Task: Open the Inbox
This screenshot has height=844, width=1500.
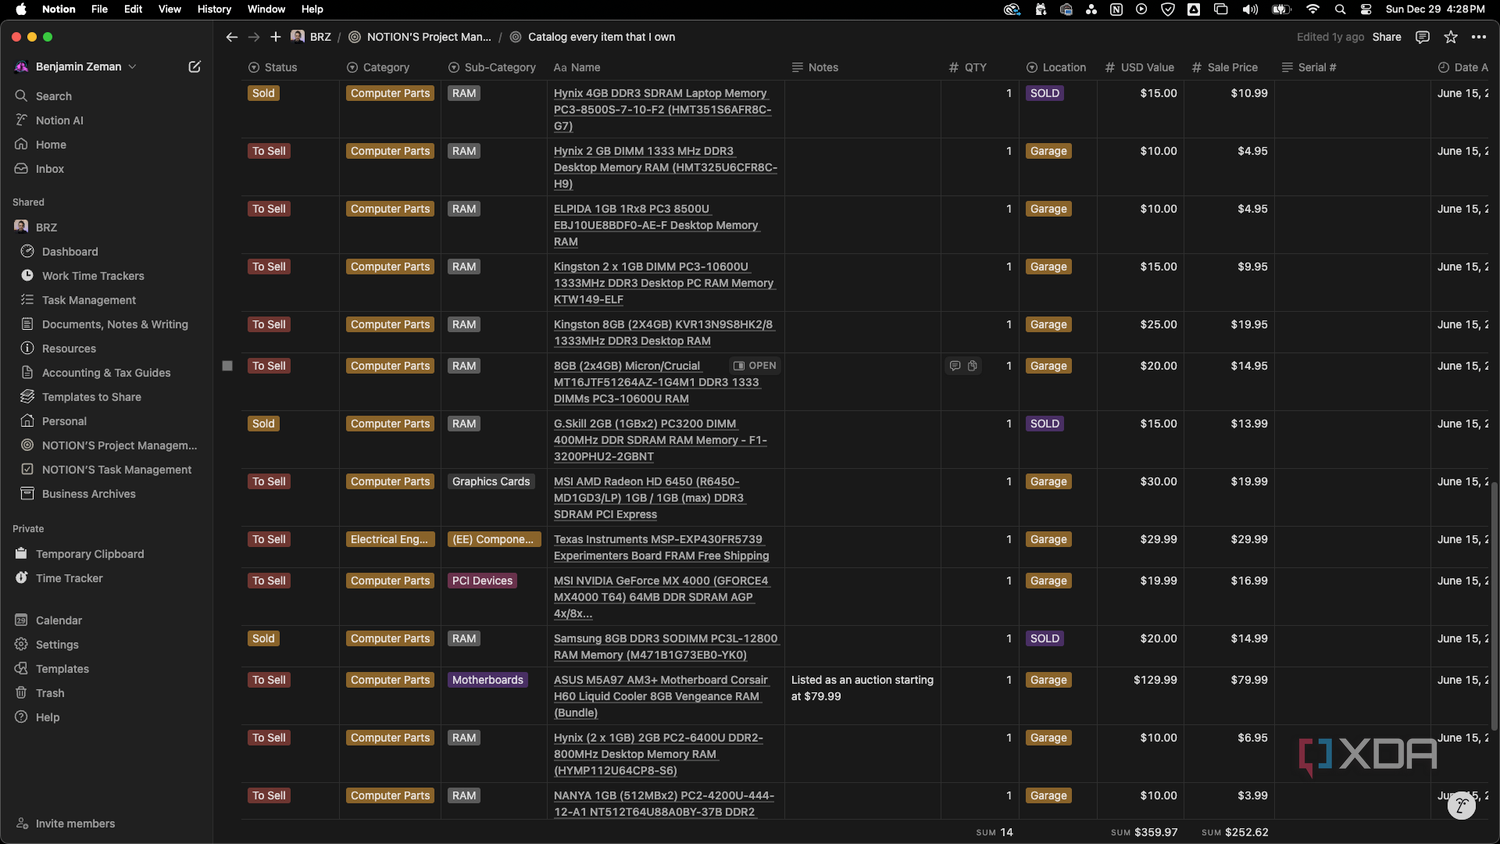Action: pyautogui.click(x=50, y=169)
